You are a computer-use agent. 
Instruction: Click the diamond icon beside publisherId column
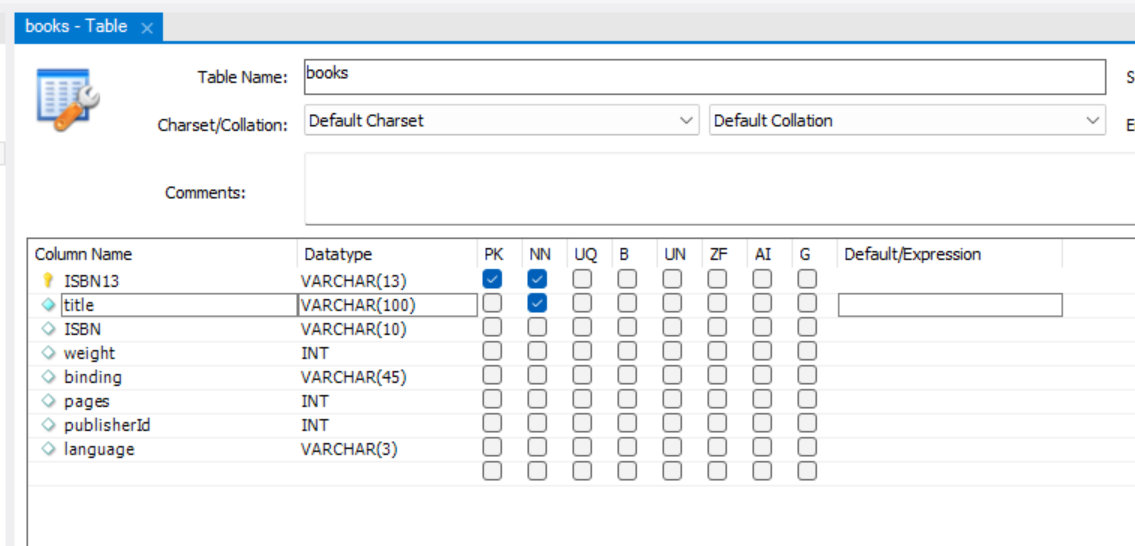48,425
